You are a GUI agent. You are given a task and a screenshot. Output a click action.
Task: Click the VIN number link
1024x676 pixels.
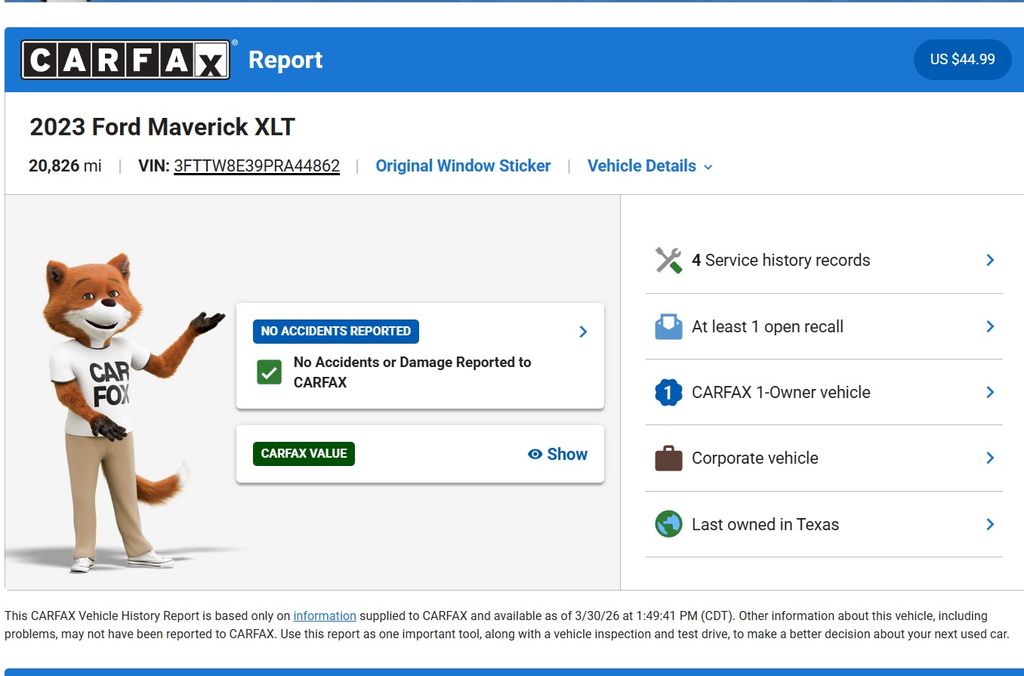coord(256,166)
